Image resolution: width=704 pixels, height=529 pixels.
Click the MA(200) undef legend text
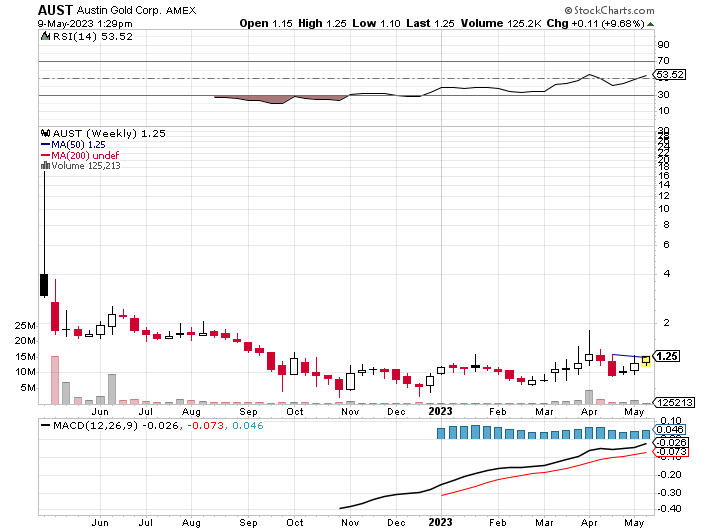point(85,155)
